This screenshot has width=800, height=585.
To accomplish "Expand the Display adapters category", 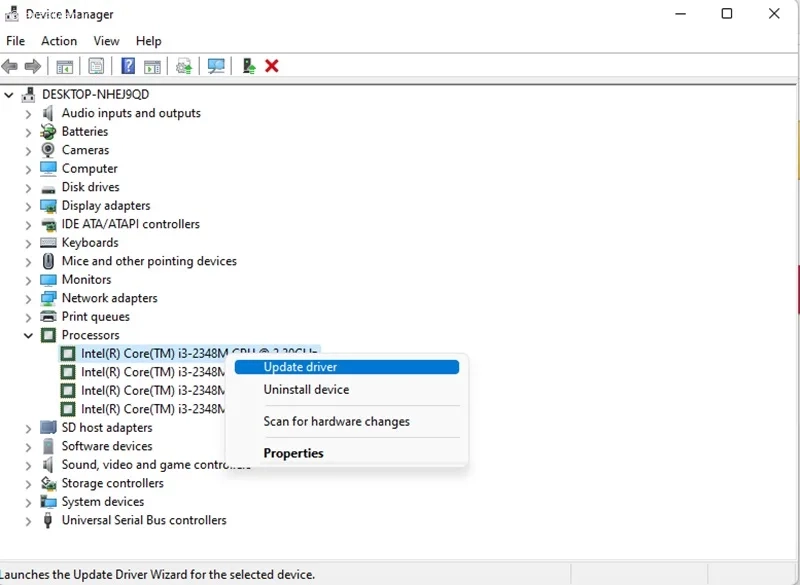I will (x=28, y=206).
